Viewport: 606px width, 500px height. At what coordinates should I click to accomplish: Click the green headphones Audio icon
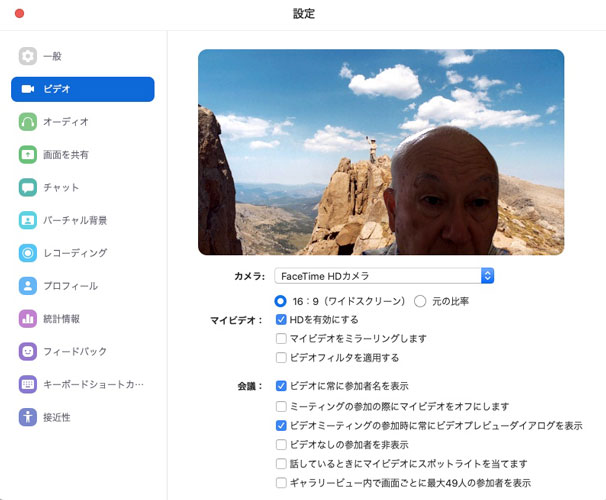[28, 122]
